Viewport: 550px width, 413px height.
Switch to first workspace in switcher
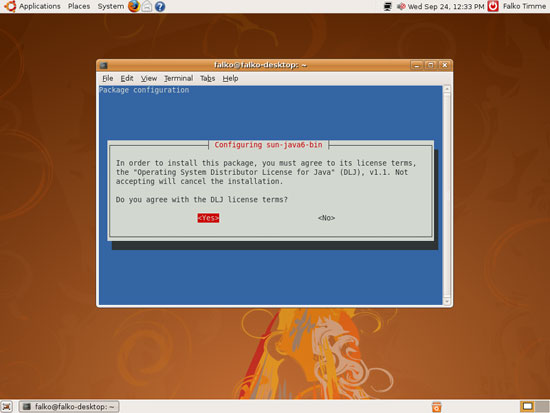[528, 406]
